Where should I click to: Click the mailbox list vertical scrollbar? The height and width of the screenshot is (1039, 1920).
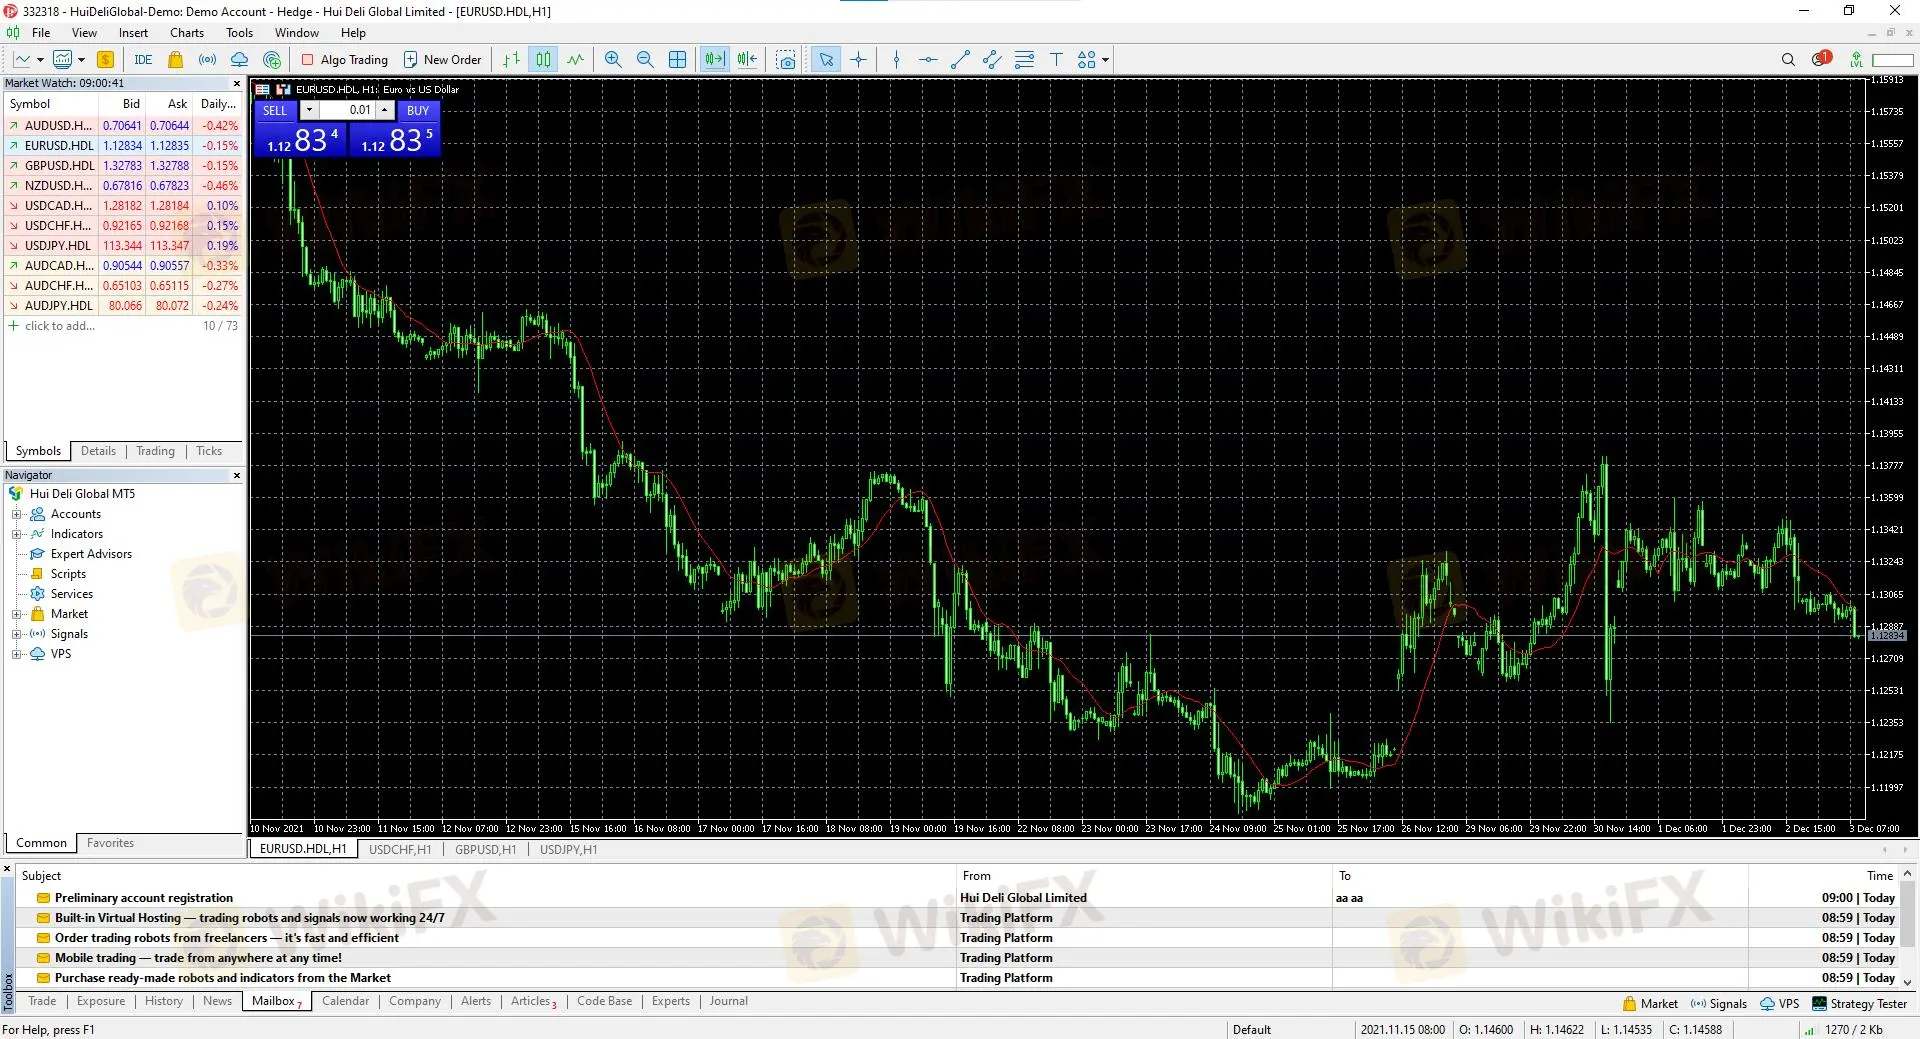tap(1907, 928)
